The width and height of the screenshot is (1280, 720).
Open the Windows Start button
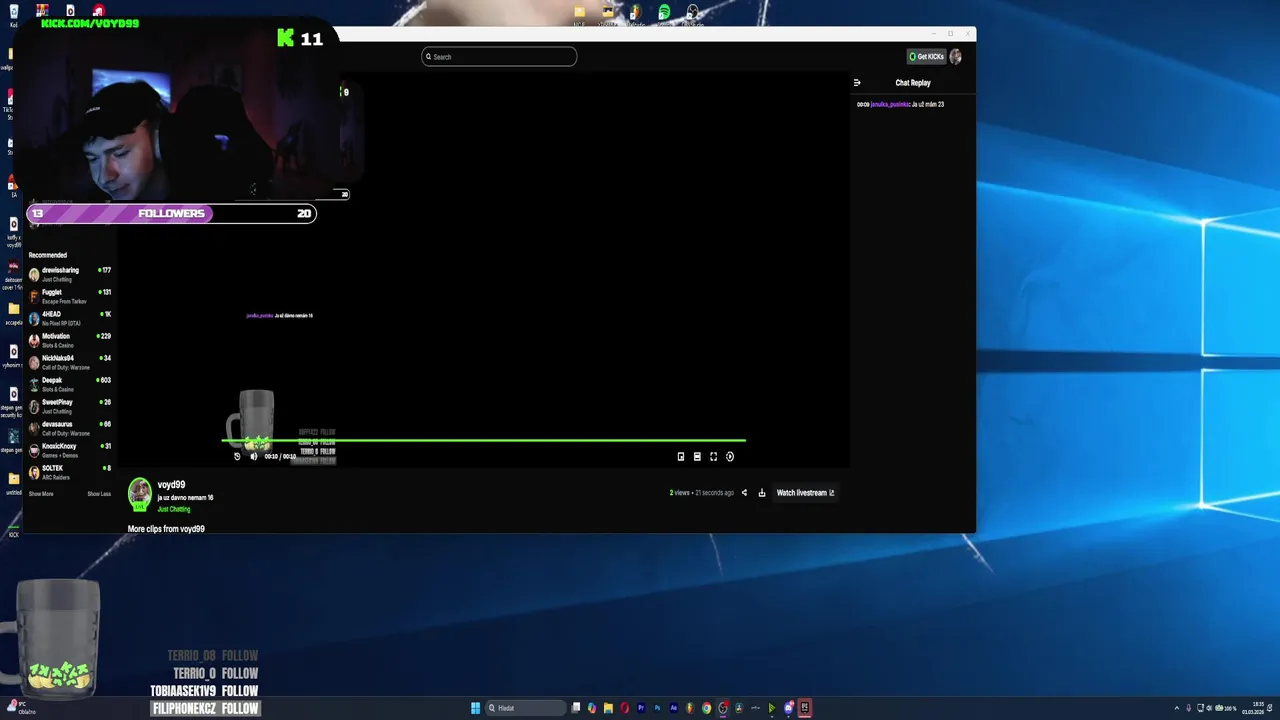pos(475,708)
